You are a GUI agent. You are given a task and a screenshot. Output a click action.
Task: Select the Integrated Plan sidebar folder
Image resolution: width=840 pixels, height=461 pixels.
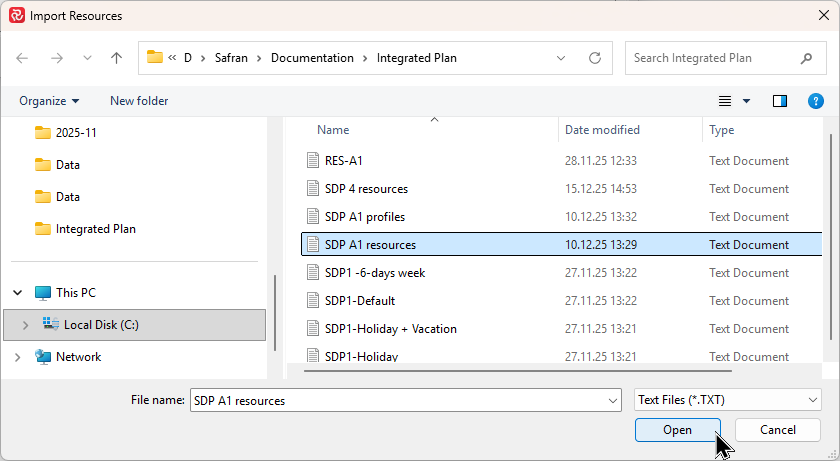pyautogui.click(x=85, y=229)
